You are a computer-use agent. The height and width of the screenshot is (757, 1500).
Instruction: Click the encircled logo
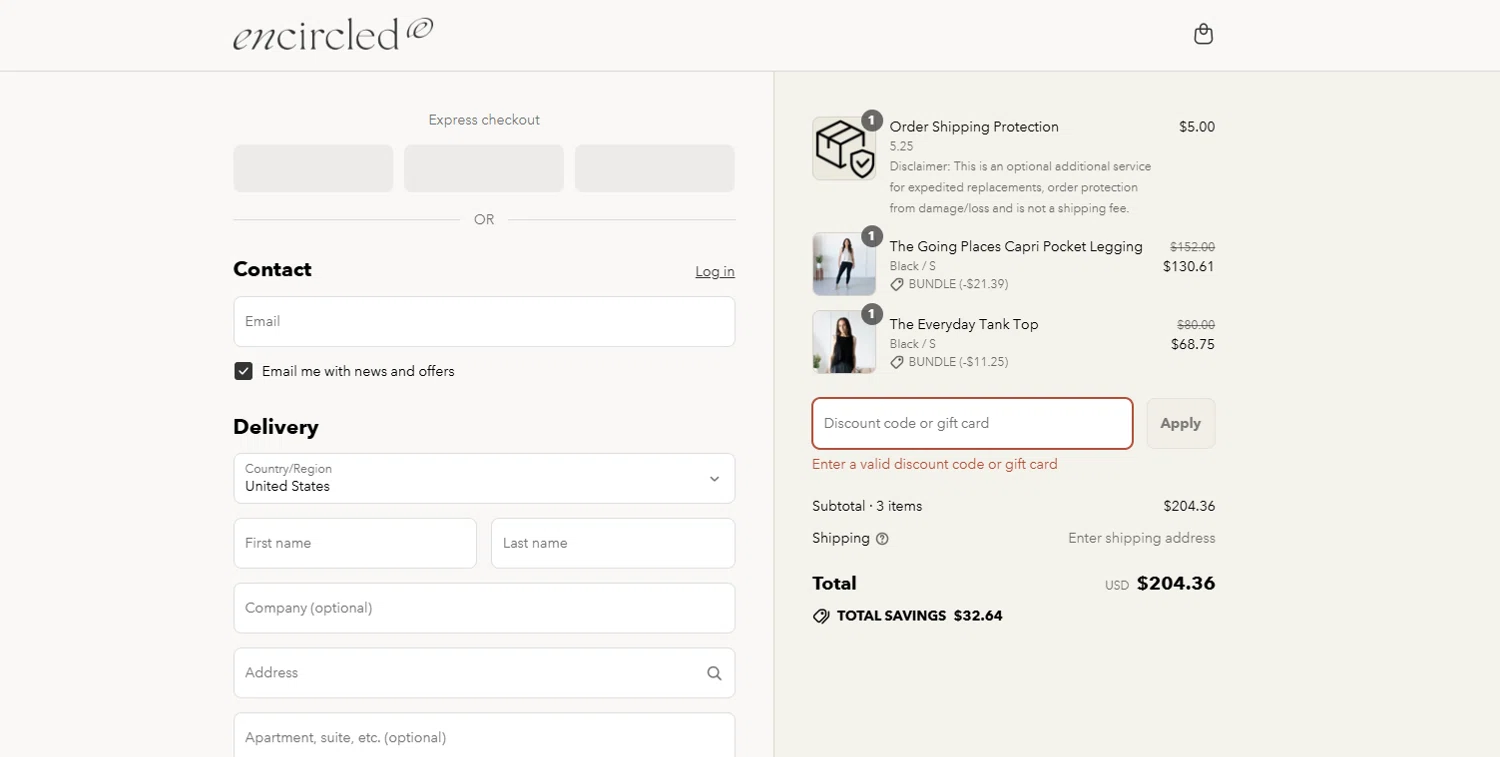[333, 34]
